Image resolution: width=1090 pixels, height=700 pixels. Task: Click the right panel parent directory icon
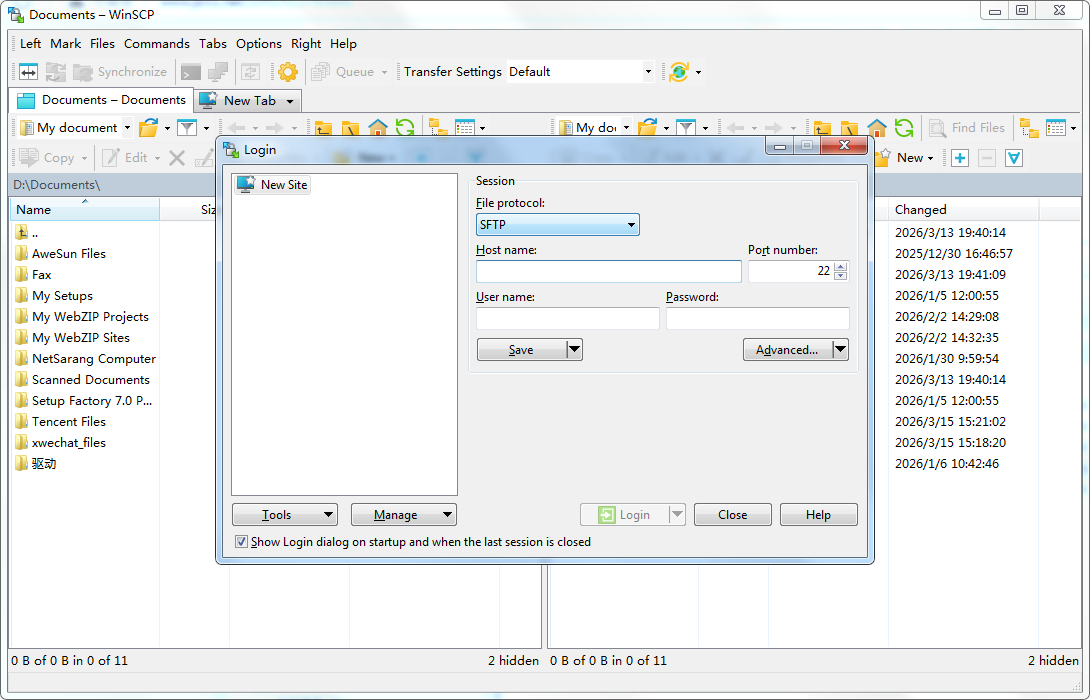click(822, 128)
